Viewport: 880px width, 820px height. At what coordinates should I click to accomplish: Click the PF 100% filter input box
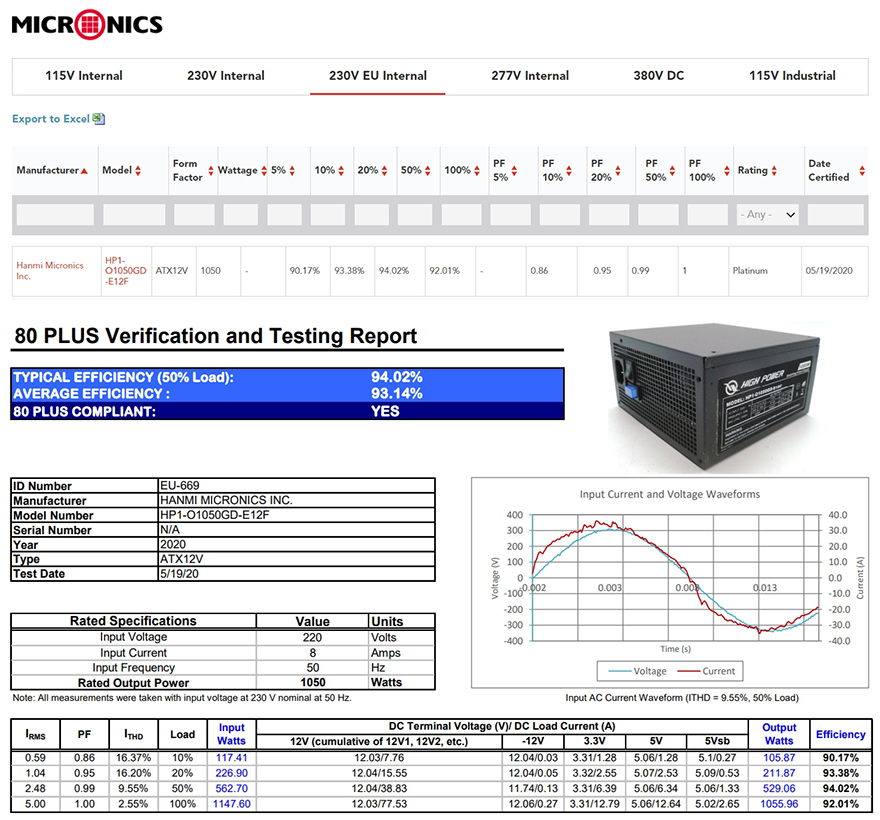tap(708, 214)
